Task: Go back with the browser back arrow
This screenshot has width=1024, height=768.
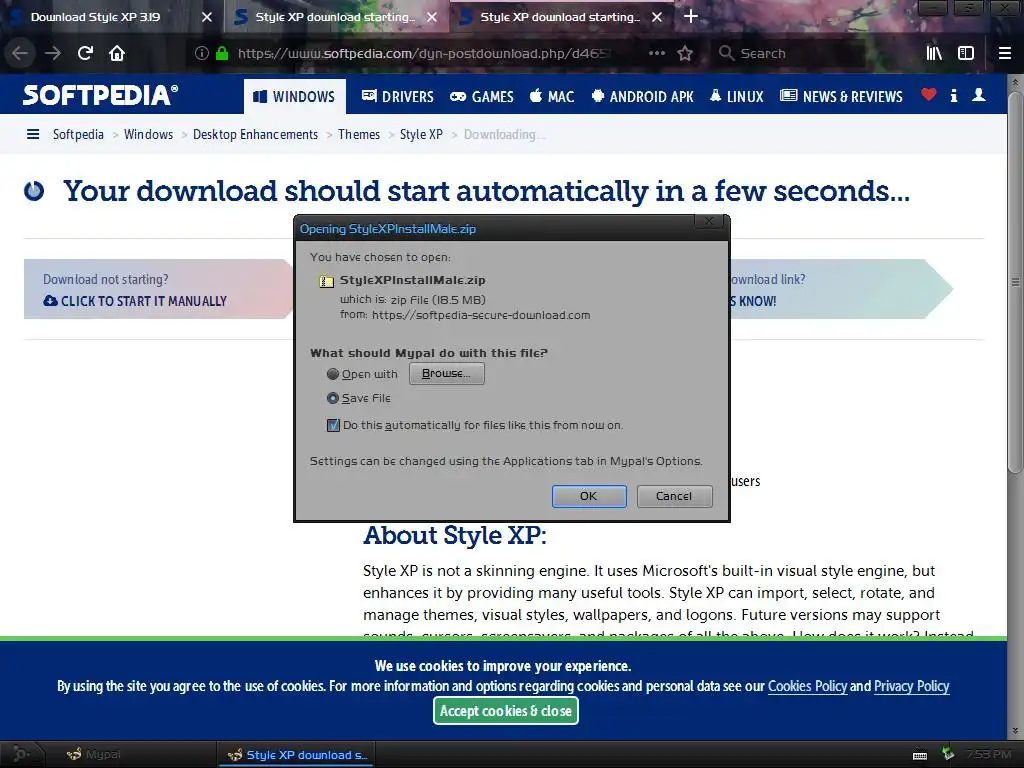Action: pos(20,53)
